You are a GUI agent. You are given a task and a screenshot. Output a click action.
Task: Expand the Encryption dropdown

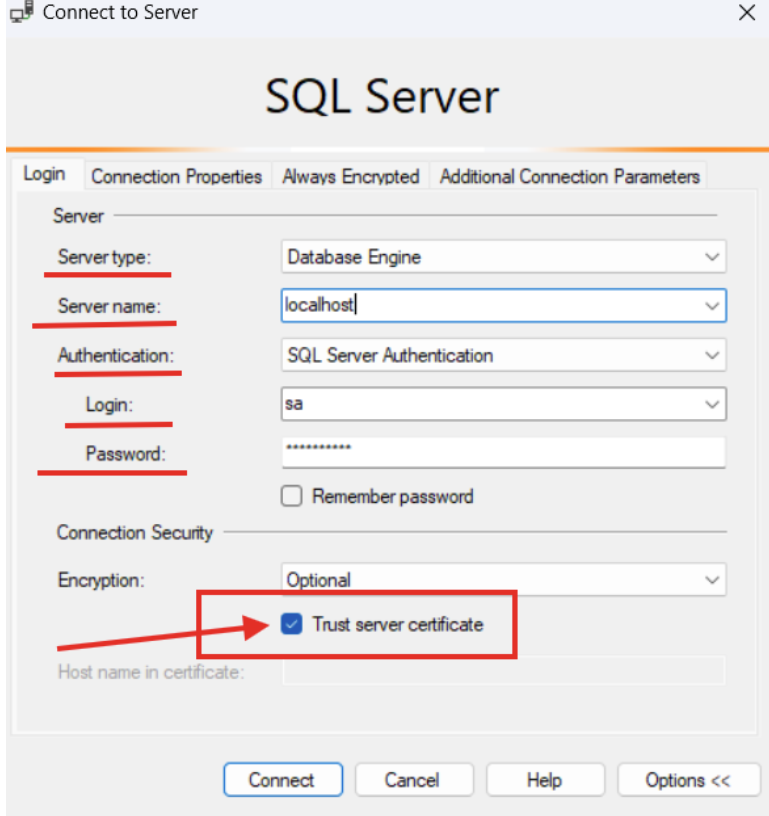point(712,580)
